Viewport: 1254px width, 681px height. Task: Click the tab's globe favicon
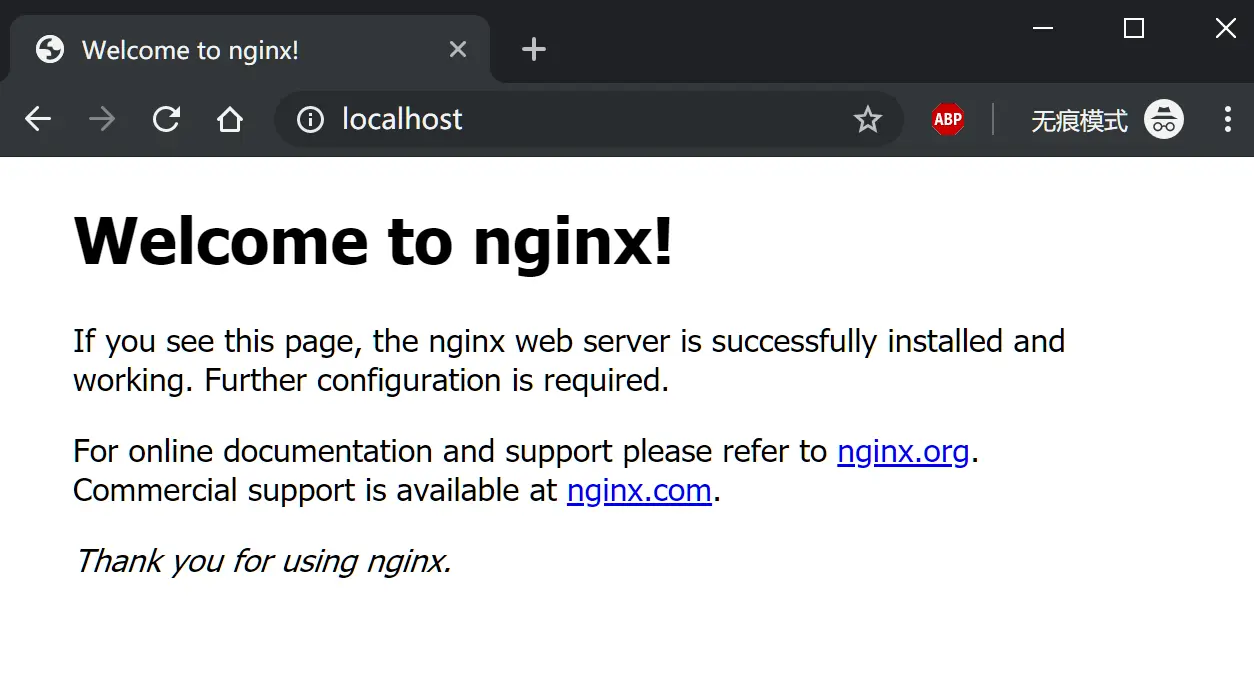click(x=48, y=49)
